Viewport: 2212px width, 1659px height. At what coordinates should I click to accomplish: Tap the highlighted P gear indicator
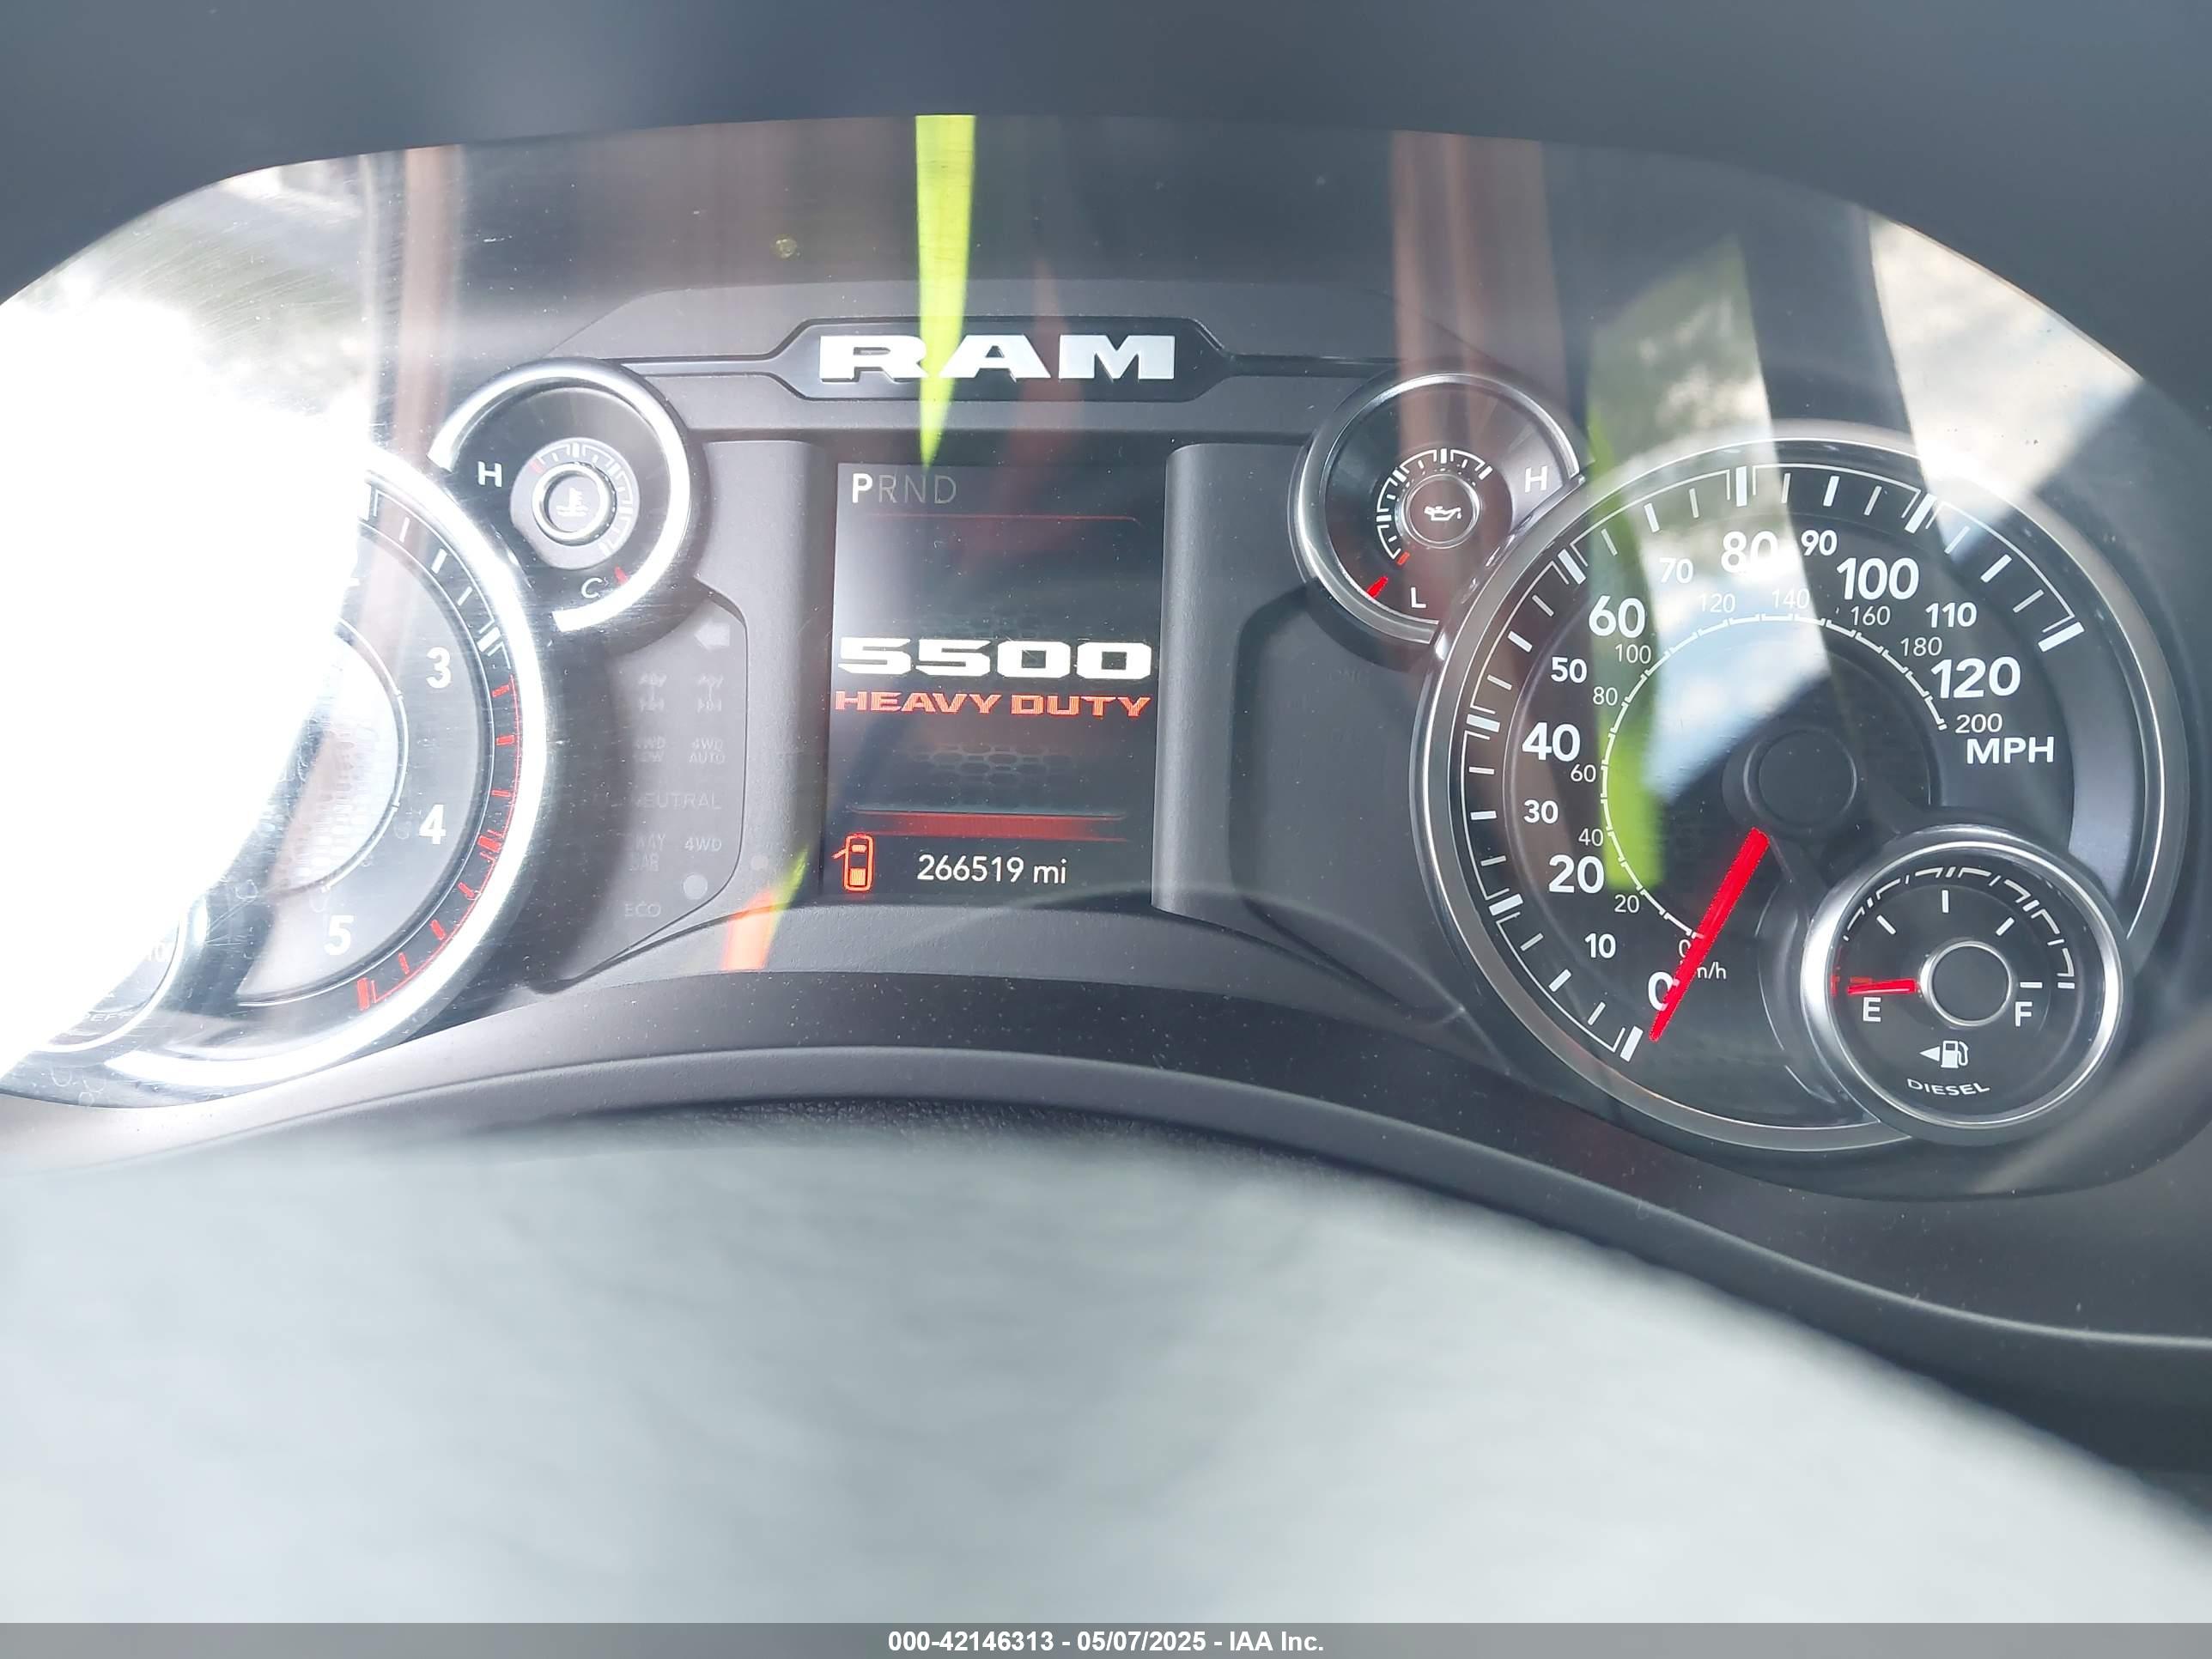(860, 490)
